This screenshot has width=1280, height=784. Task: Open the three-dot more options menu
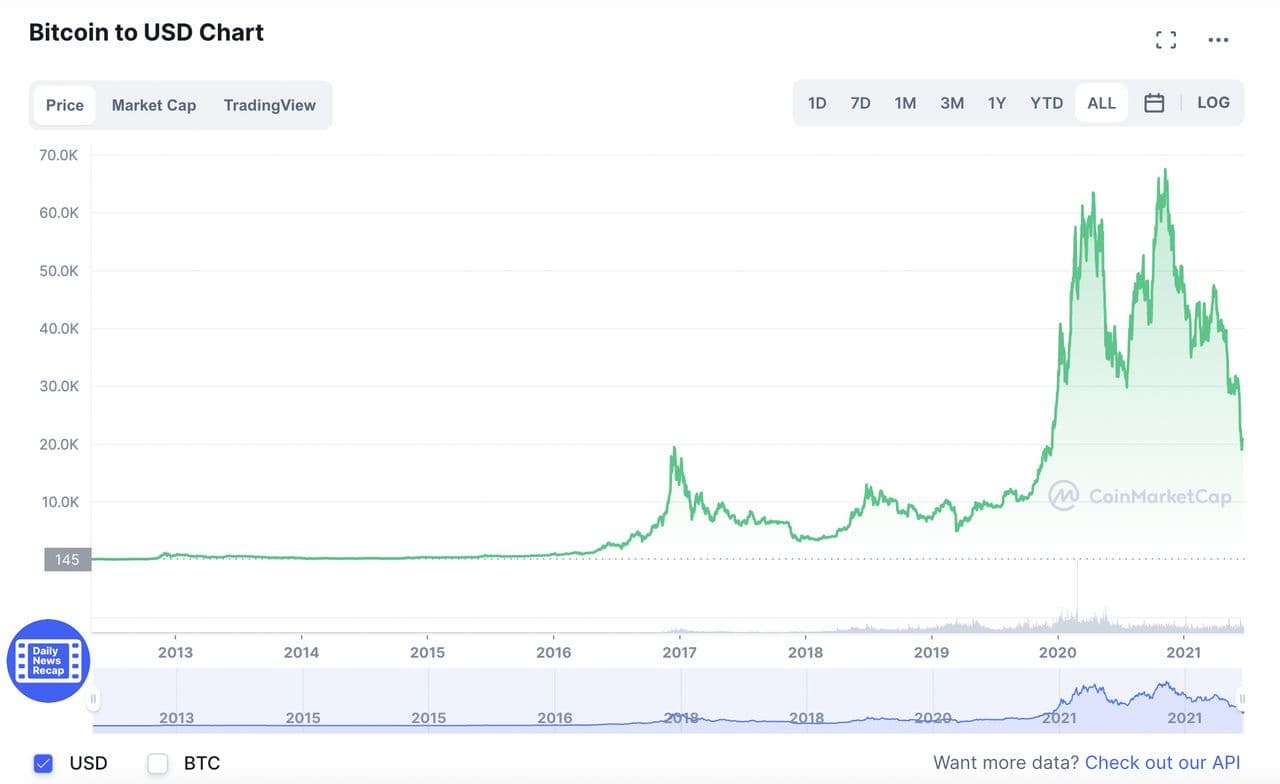[x=1218, y=40]
